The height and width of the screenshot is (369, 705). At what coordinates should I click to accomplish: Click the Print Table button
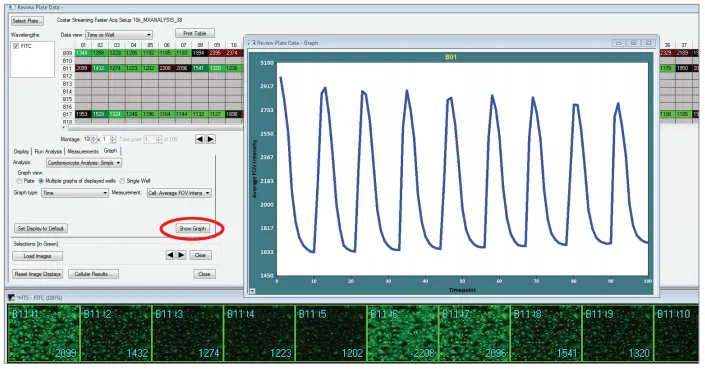tap(195, 33)
